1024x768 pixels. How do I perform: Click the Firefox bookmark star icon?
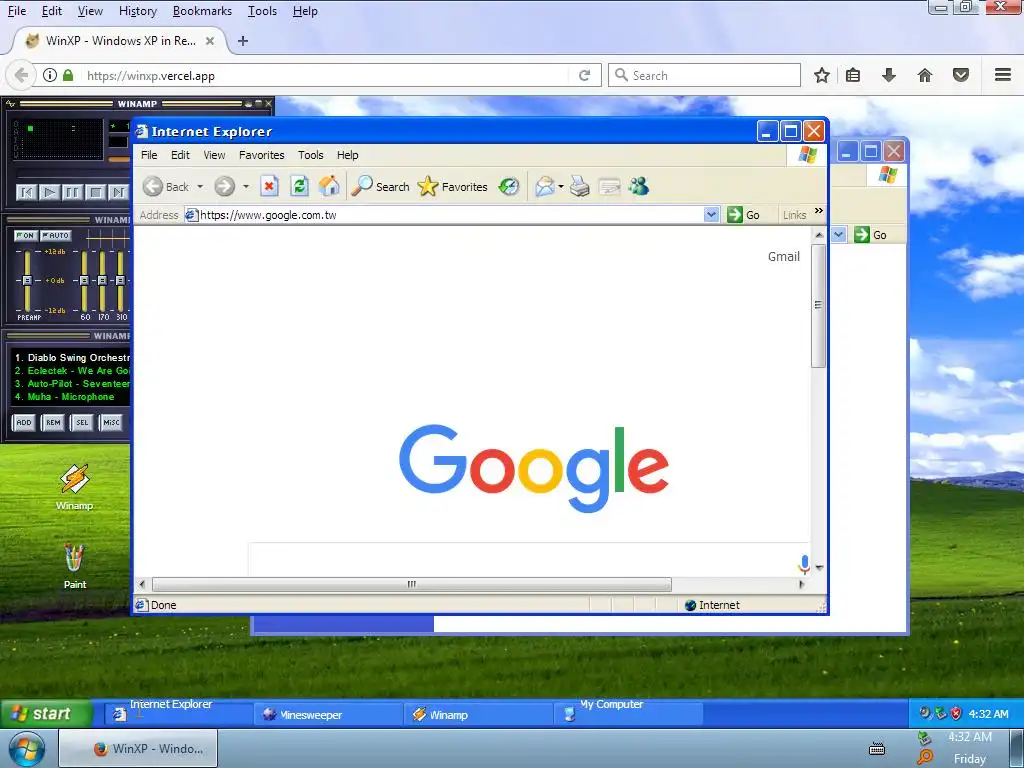coord(822,75)
